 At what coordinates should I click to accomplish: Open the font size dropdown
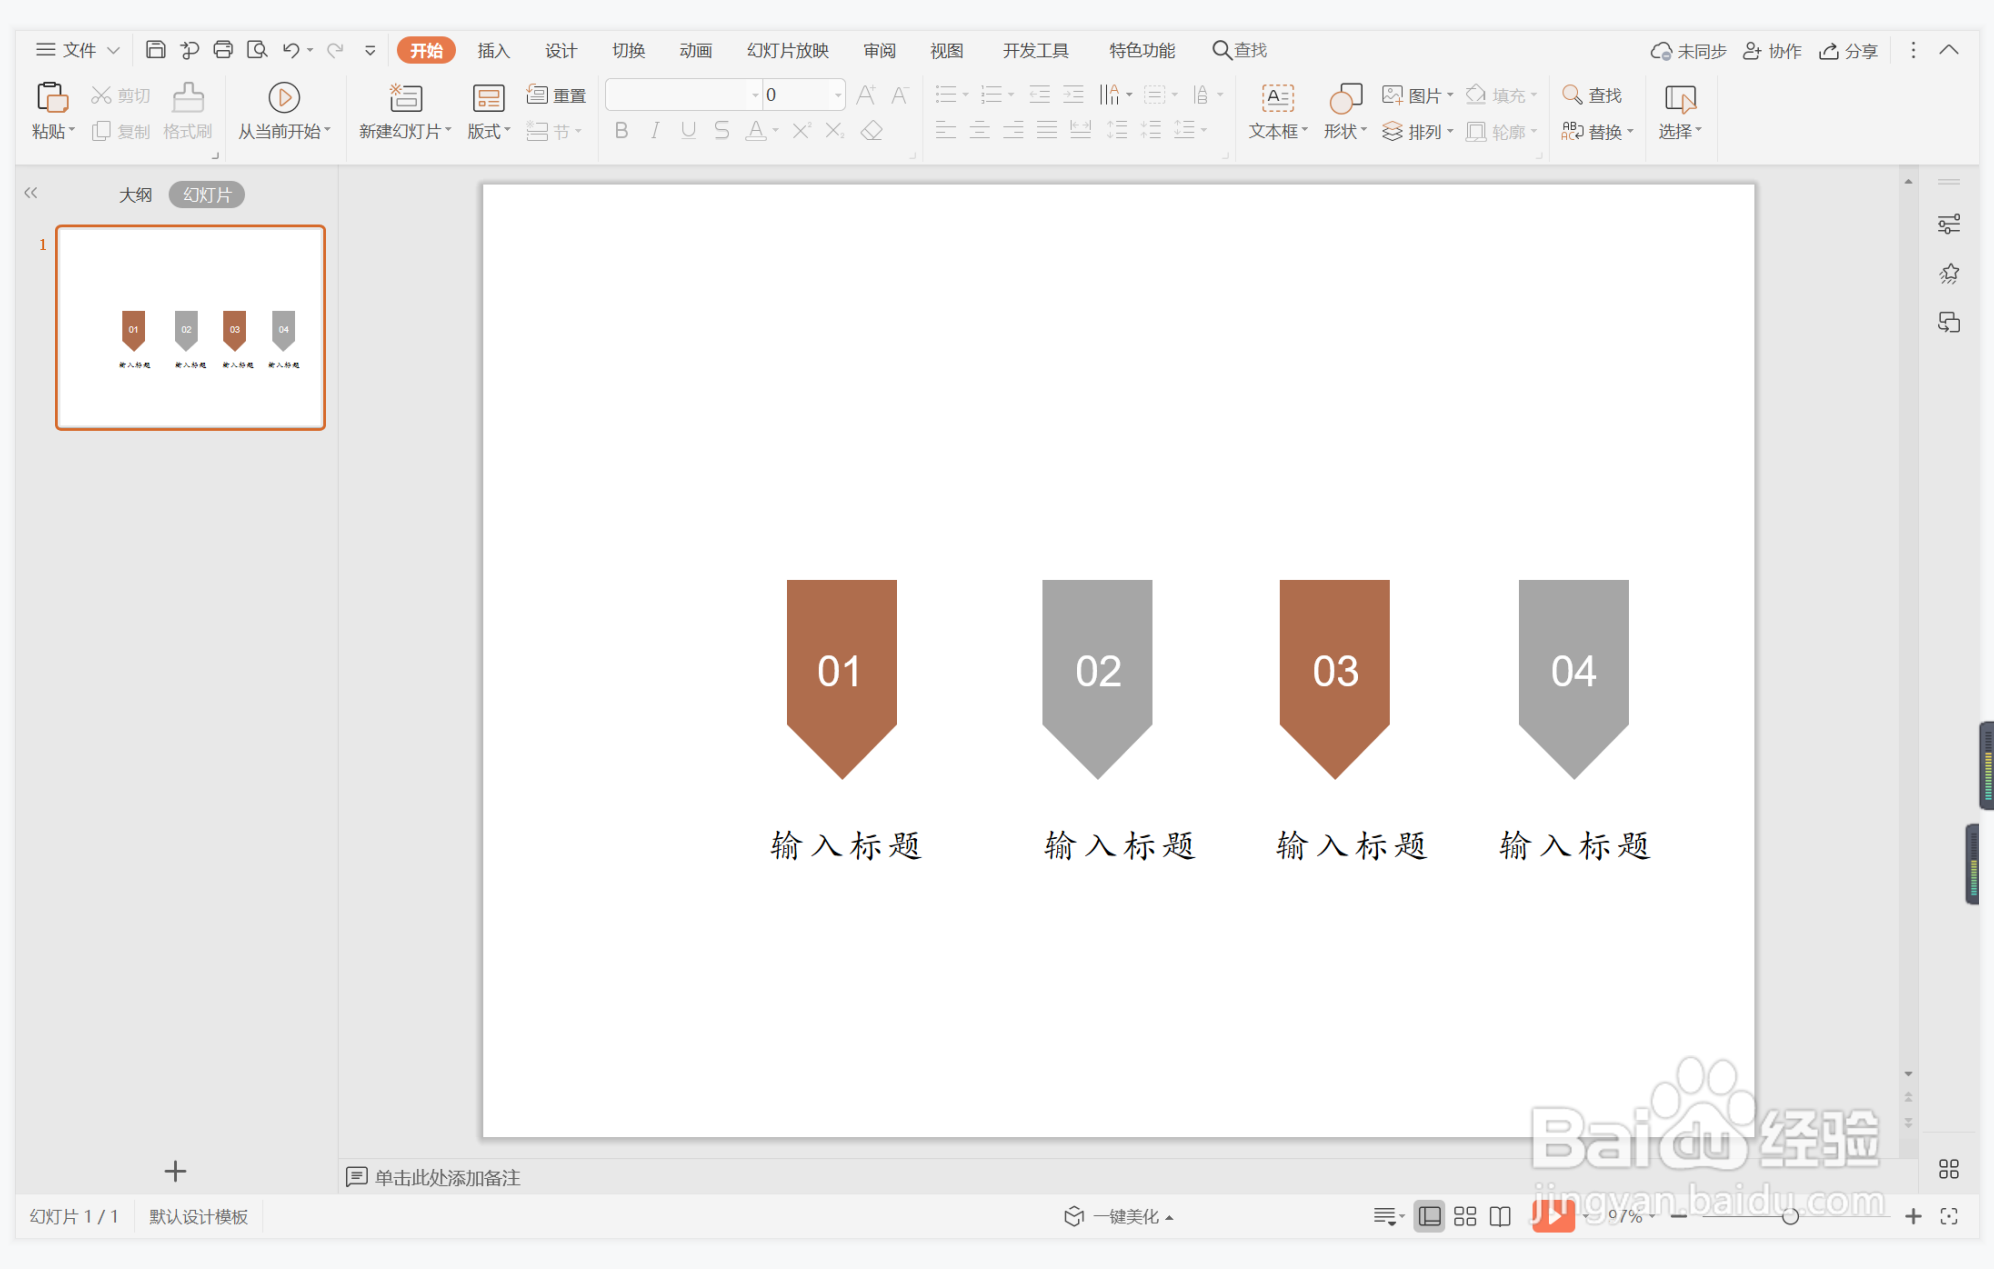(x=838, y=95)
